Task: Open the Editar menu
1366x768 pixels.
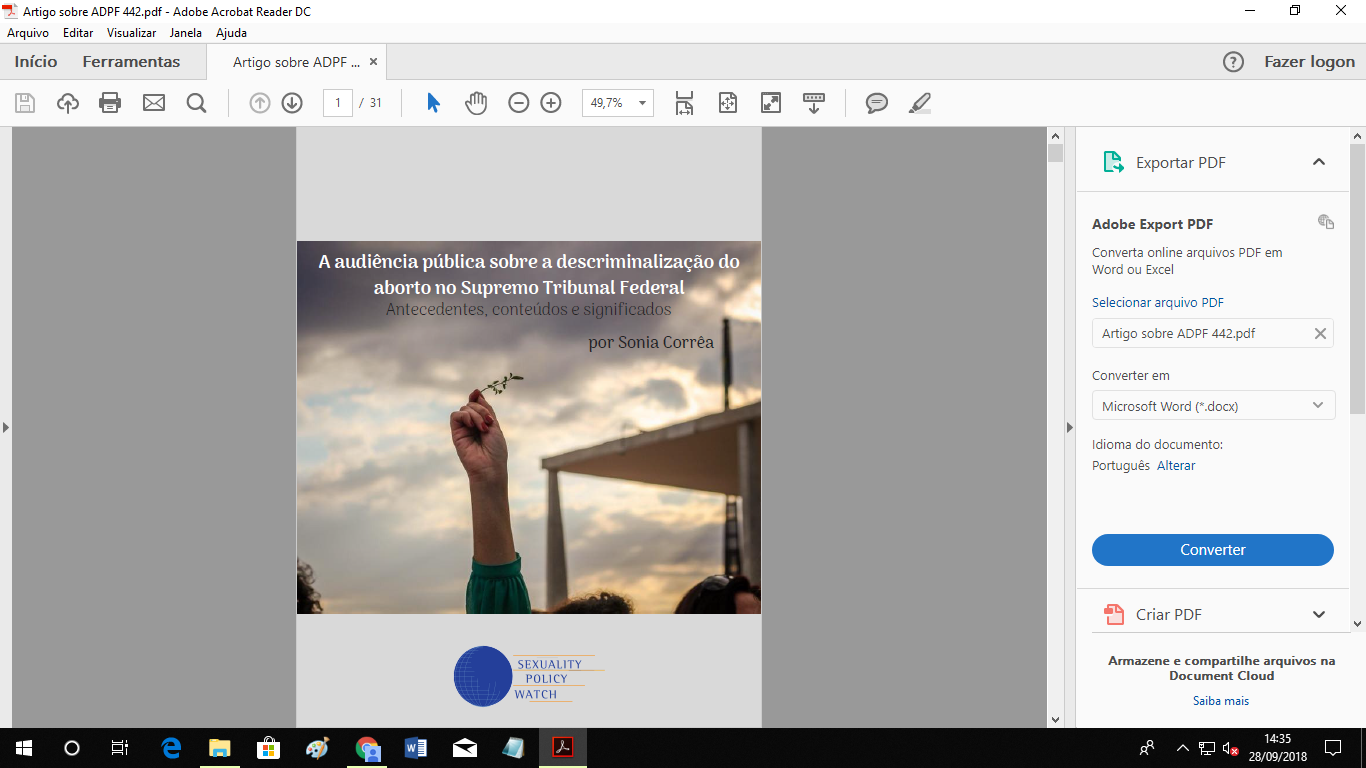Action: (78, 33)
